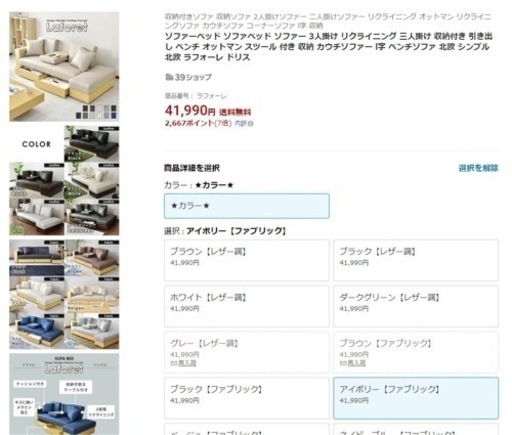Click restock notification under ブラウン【ファブリック】
This screenshot has width=512, height=435.
coord(352,363)
